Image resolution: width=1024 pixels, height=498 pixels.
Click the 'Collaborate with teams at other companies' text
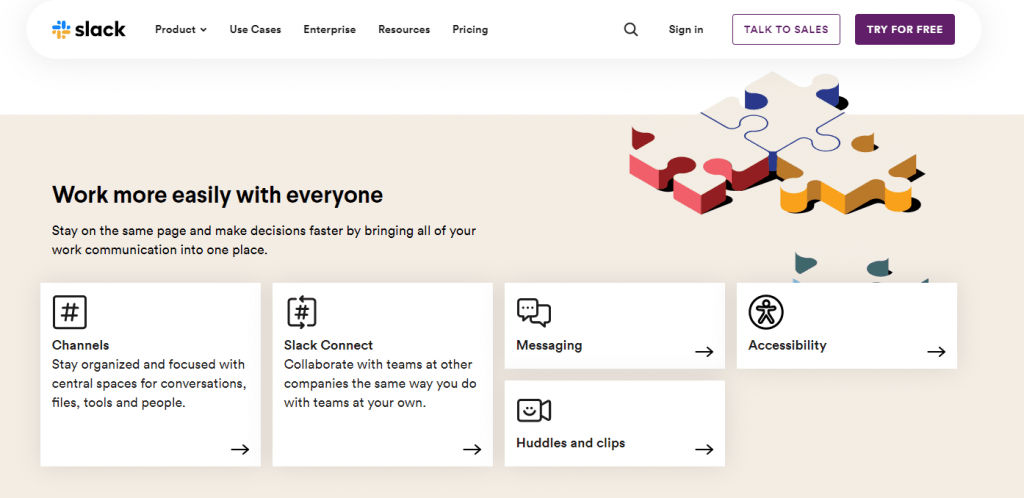coord(378,384)
